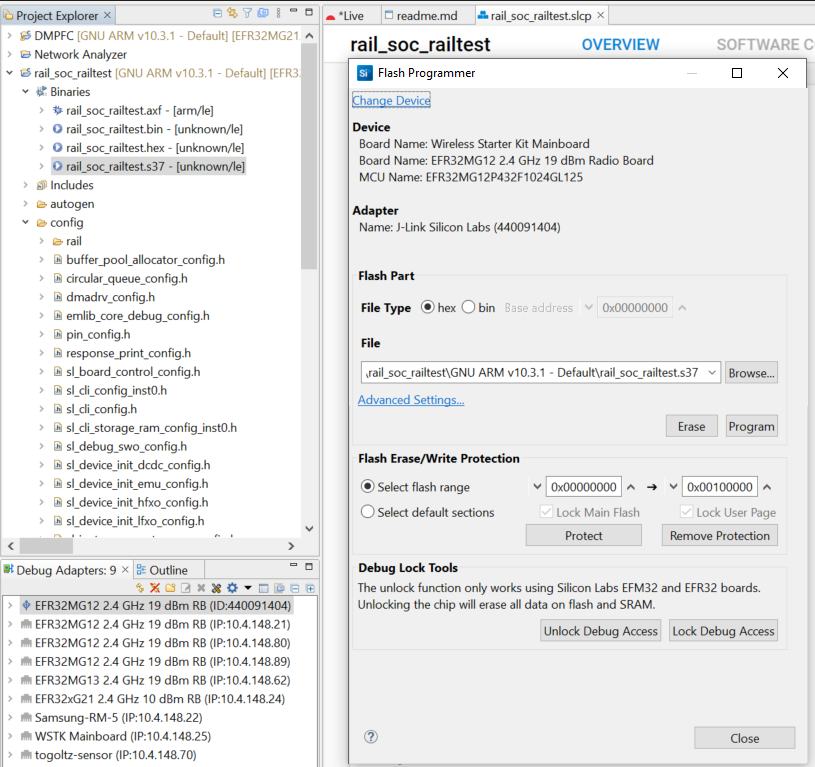
Task: Click the Change Device link
Action: click(390, 101)
